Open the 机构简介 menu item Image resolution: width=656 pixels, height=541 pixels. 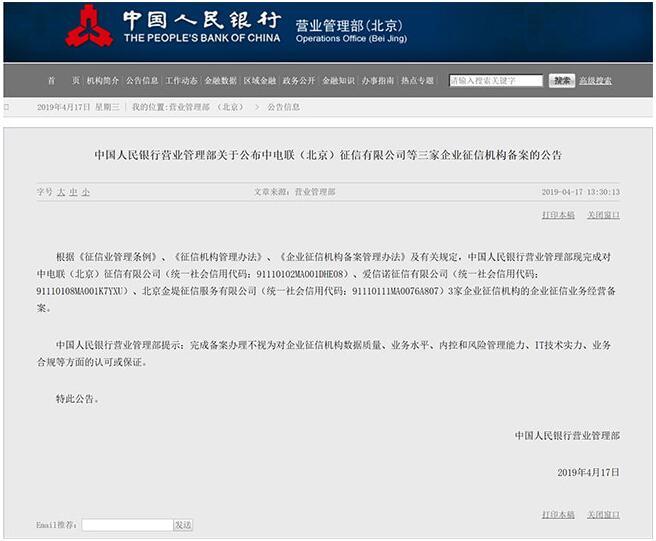(x=103, y=81)
